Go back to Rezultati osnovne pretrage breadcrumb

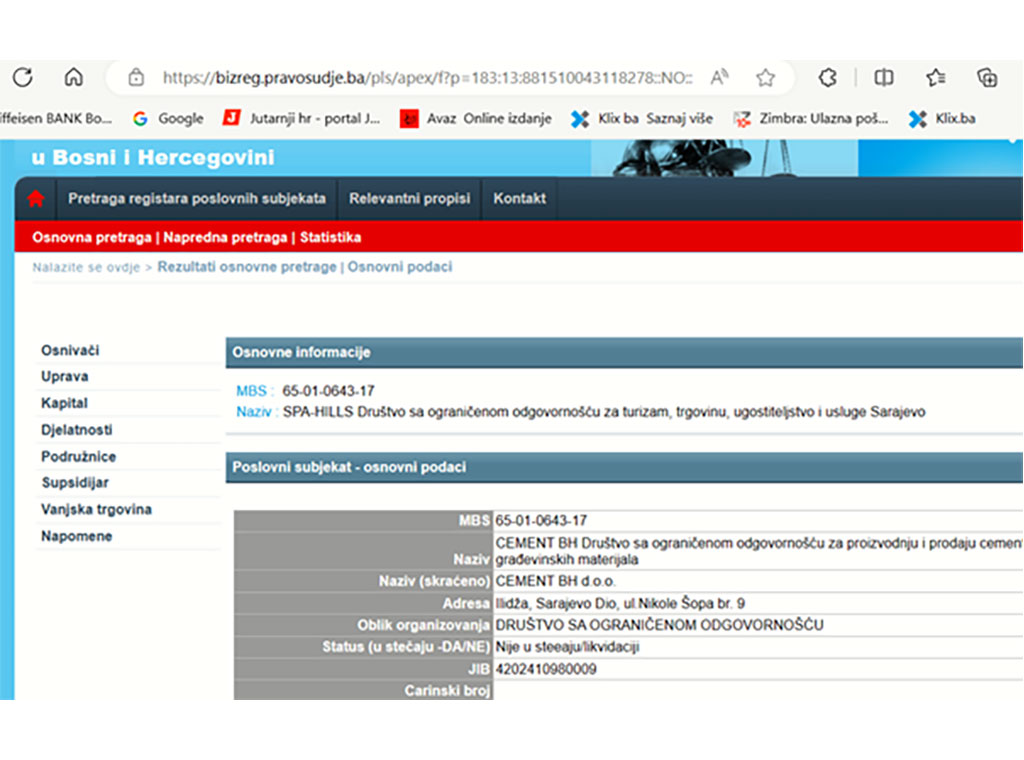click(x=247, y=267)
